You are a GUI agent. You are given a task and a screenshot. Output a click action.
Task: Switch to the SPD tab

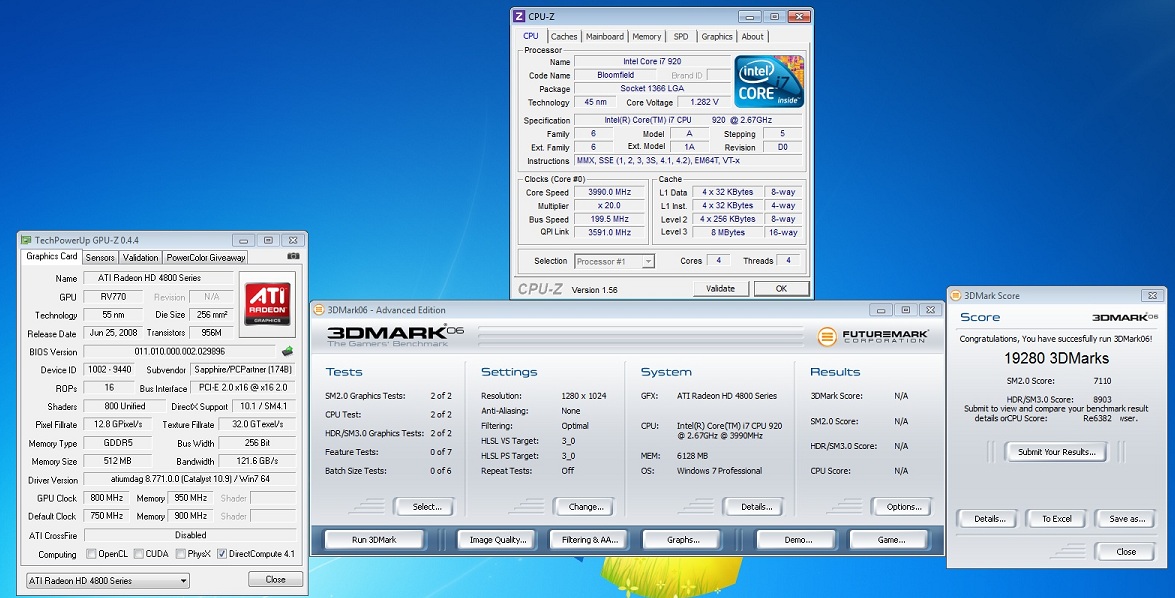(x=680, y=36)
